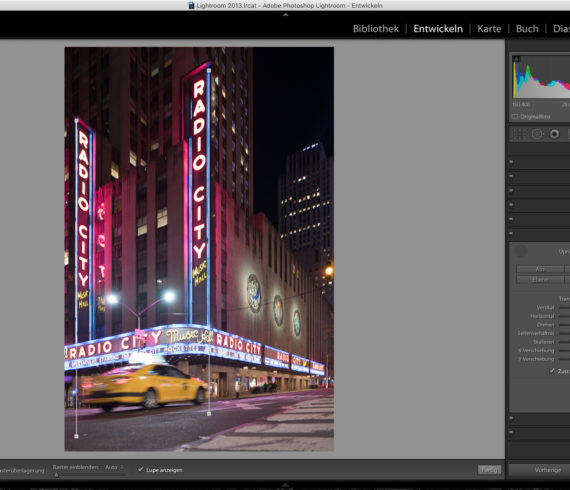Click the Upright guide tool icon
Image resolution: width=570 pixels, height=490 pixels.
[521, 251]
